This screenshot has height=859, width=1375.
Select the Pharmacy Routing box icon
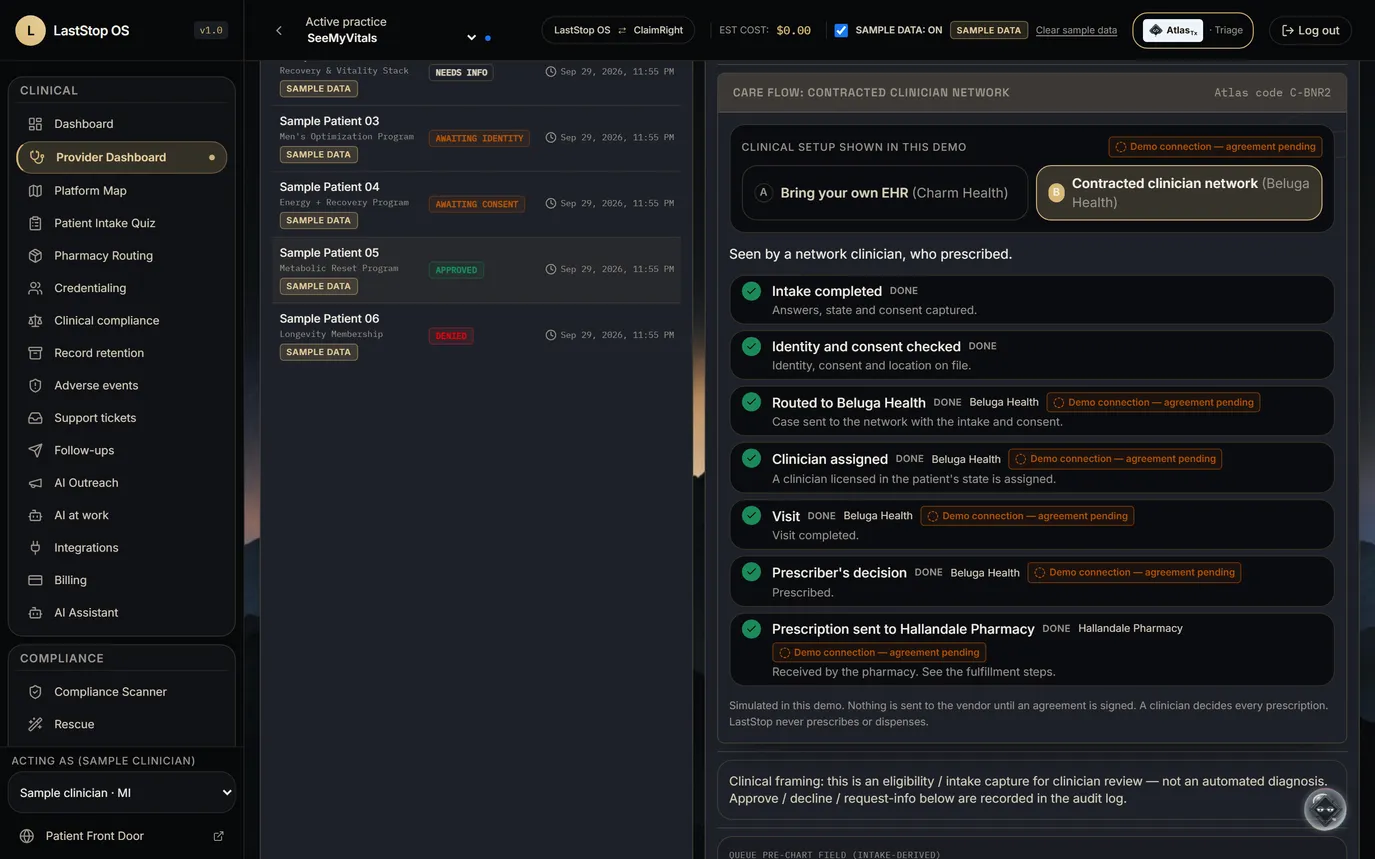click(x=35, y=256)
